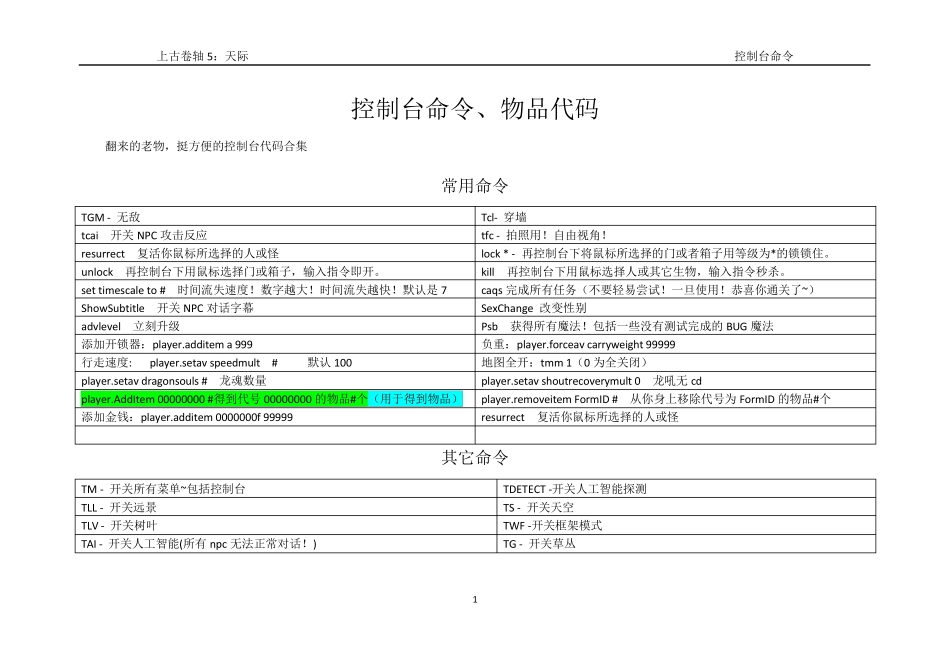950x672 pixels.
Task: Click the header text 上古卷轴 5：天际
Action: 202,56
